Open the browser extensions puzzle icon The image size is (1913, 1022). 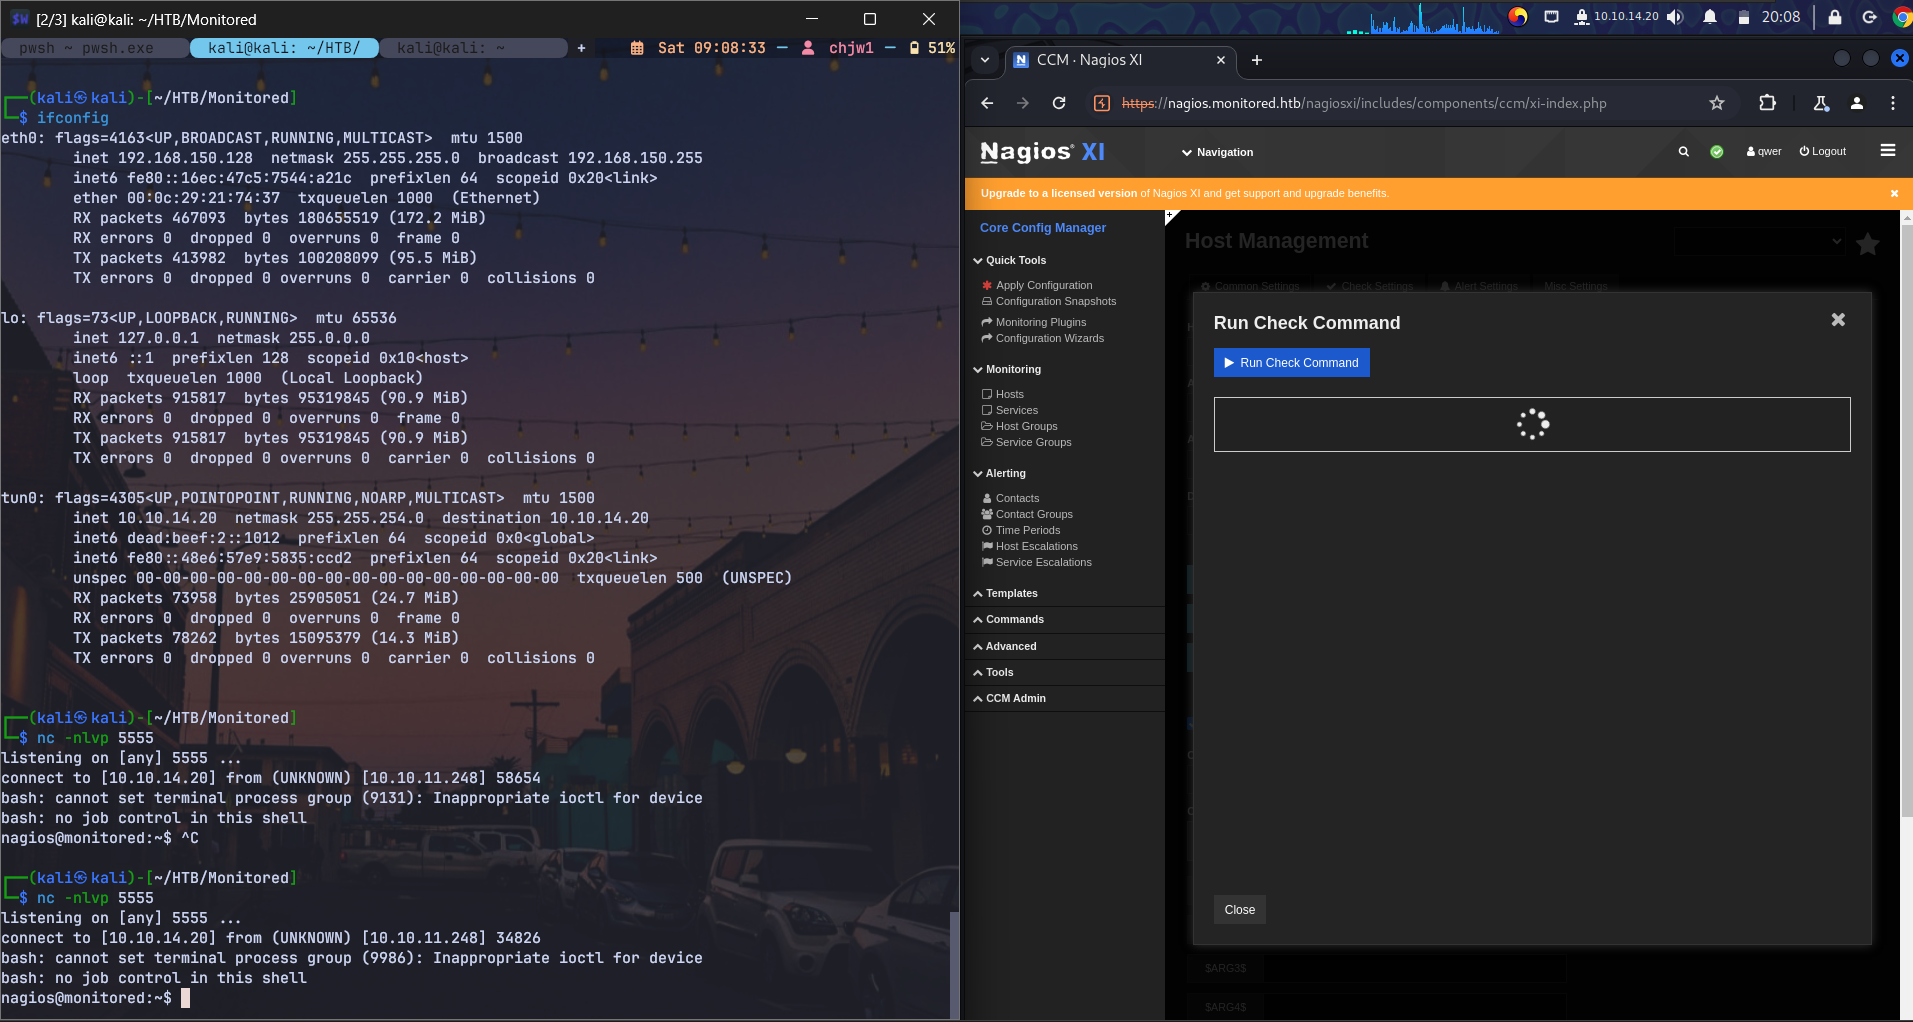pos(1767,103)
